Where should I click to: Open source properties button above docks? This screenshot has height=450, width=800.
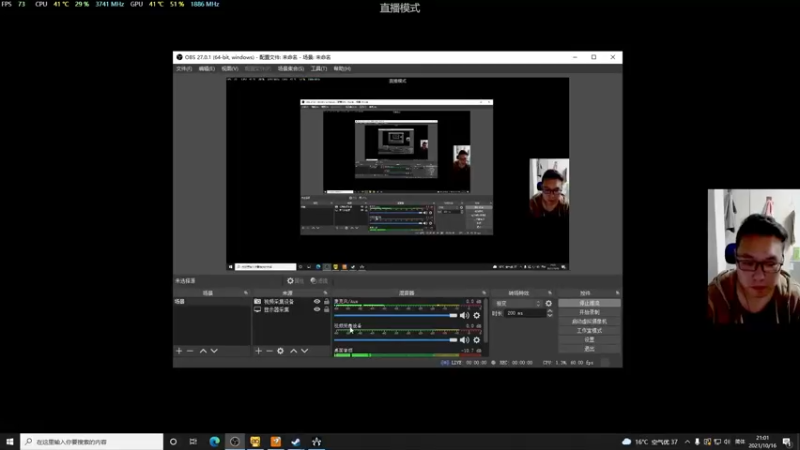click(x=295, y=281)
